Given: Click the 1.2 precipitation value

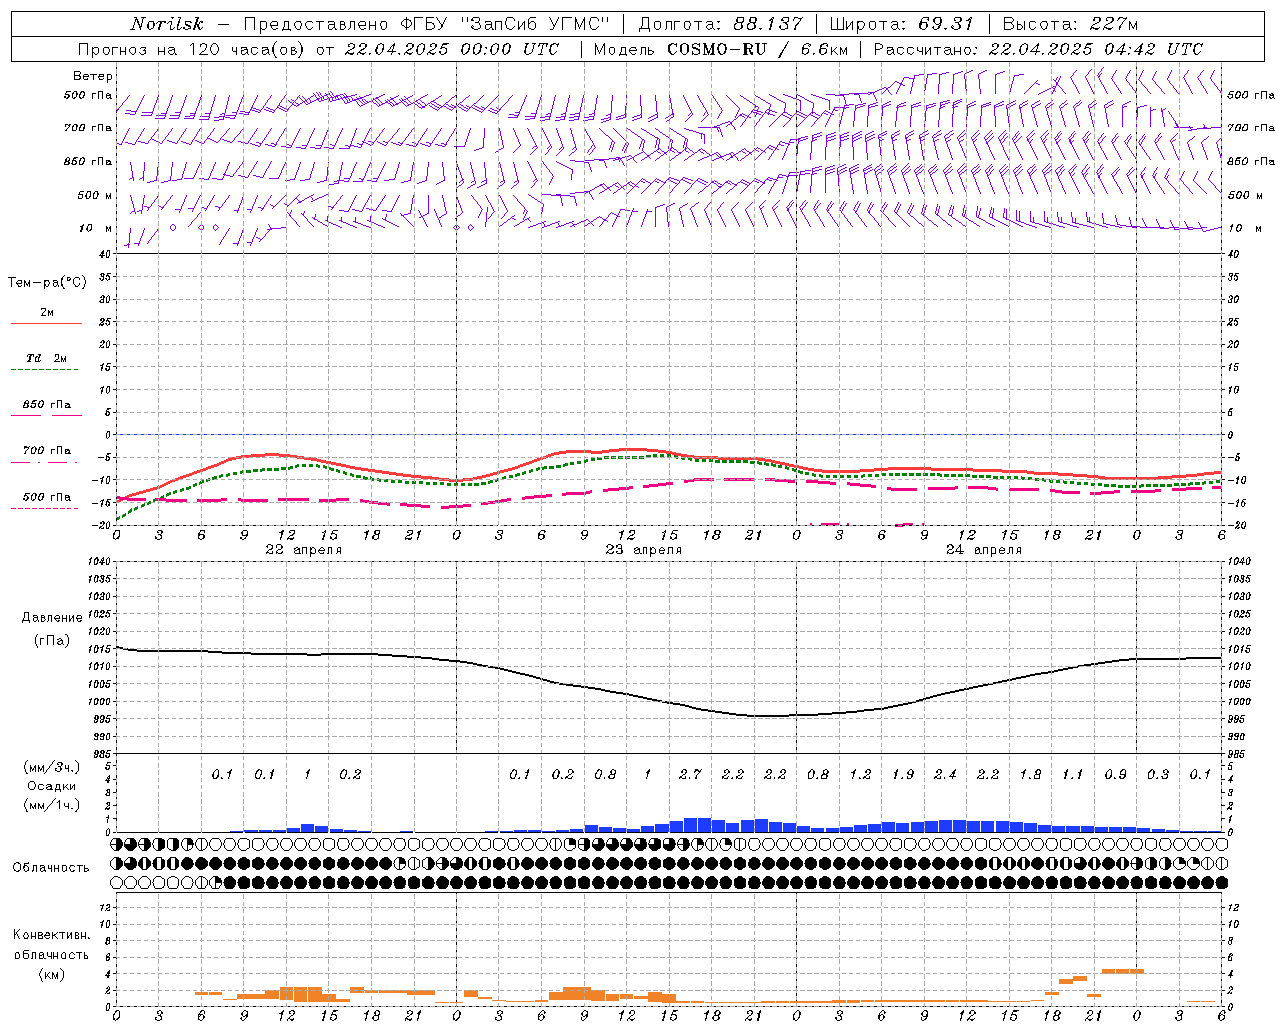Looking at the screenshot, I should (860, 774).
